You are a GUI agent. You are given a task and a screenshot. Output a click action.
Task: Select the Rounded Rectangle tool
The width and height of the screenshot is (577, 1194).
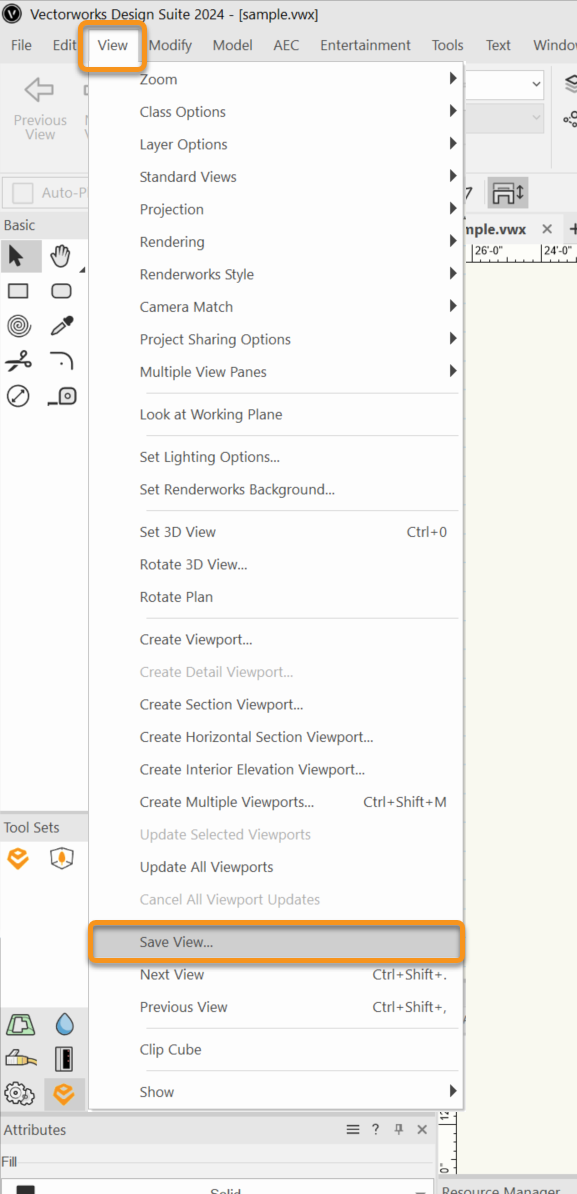tap(61, 291)
